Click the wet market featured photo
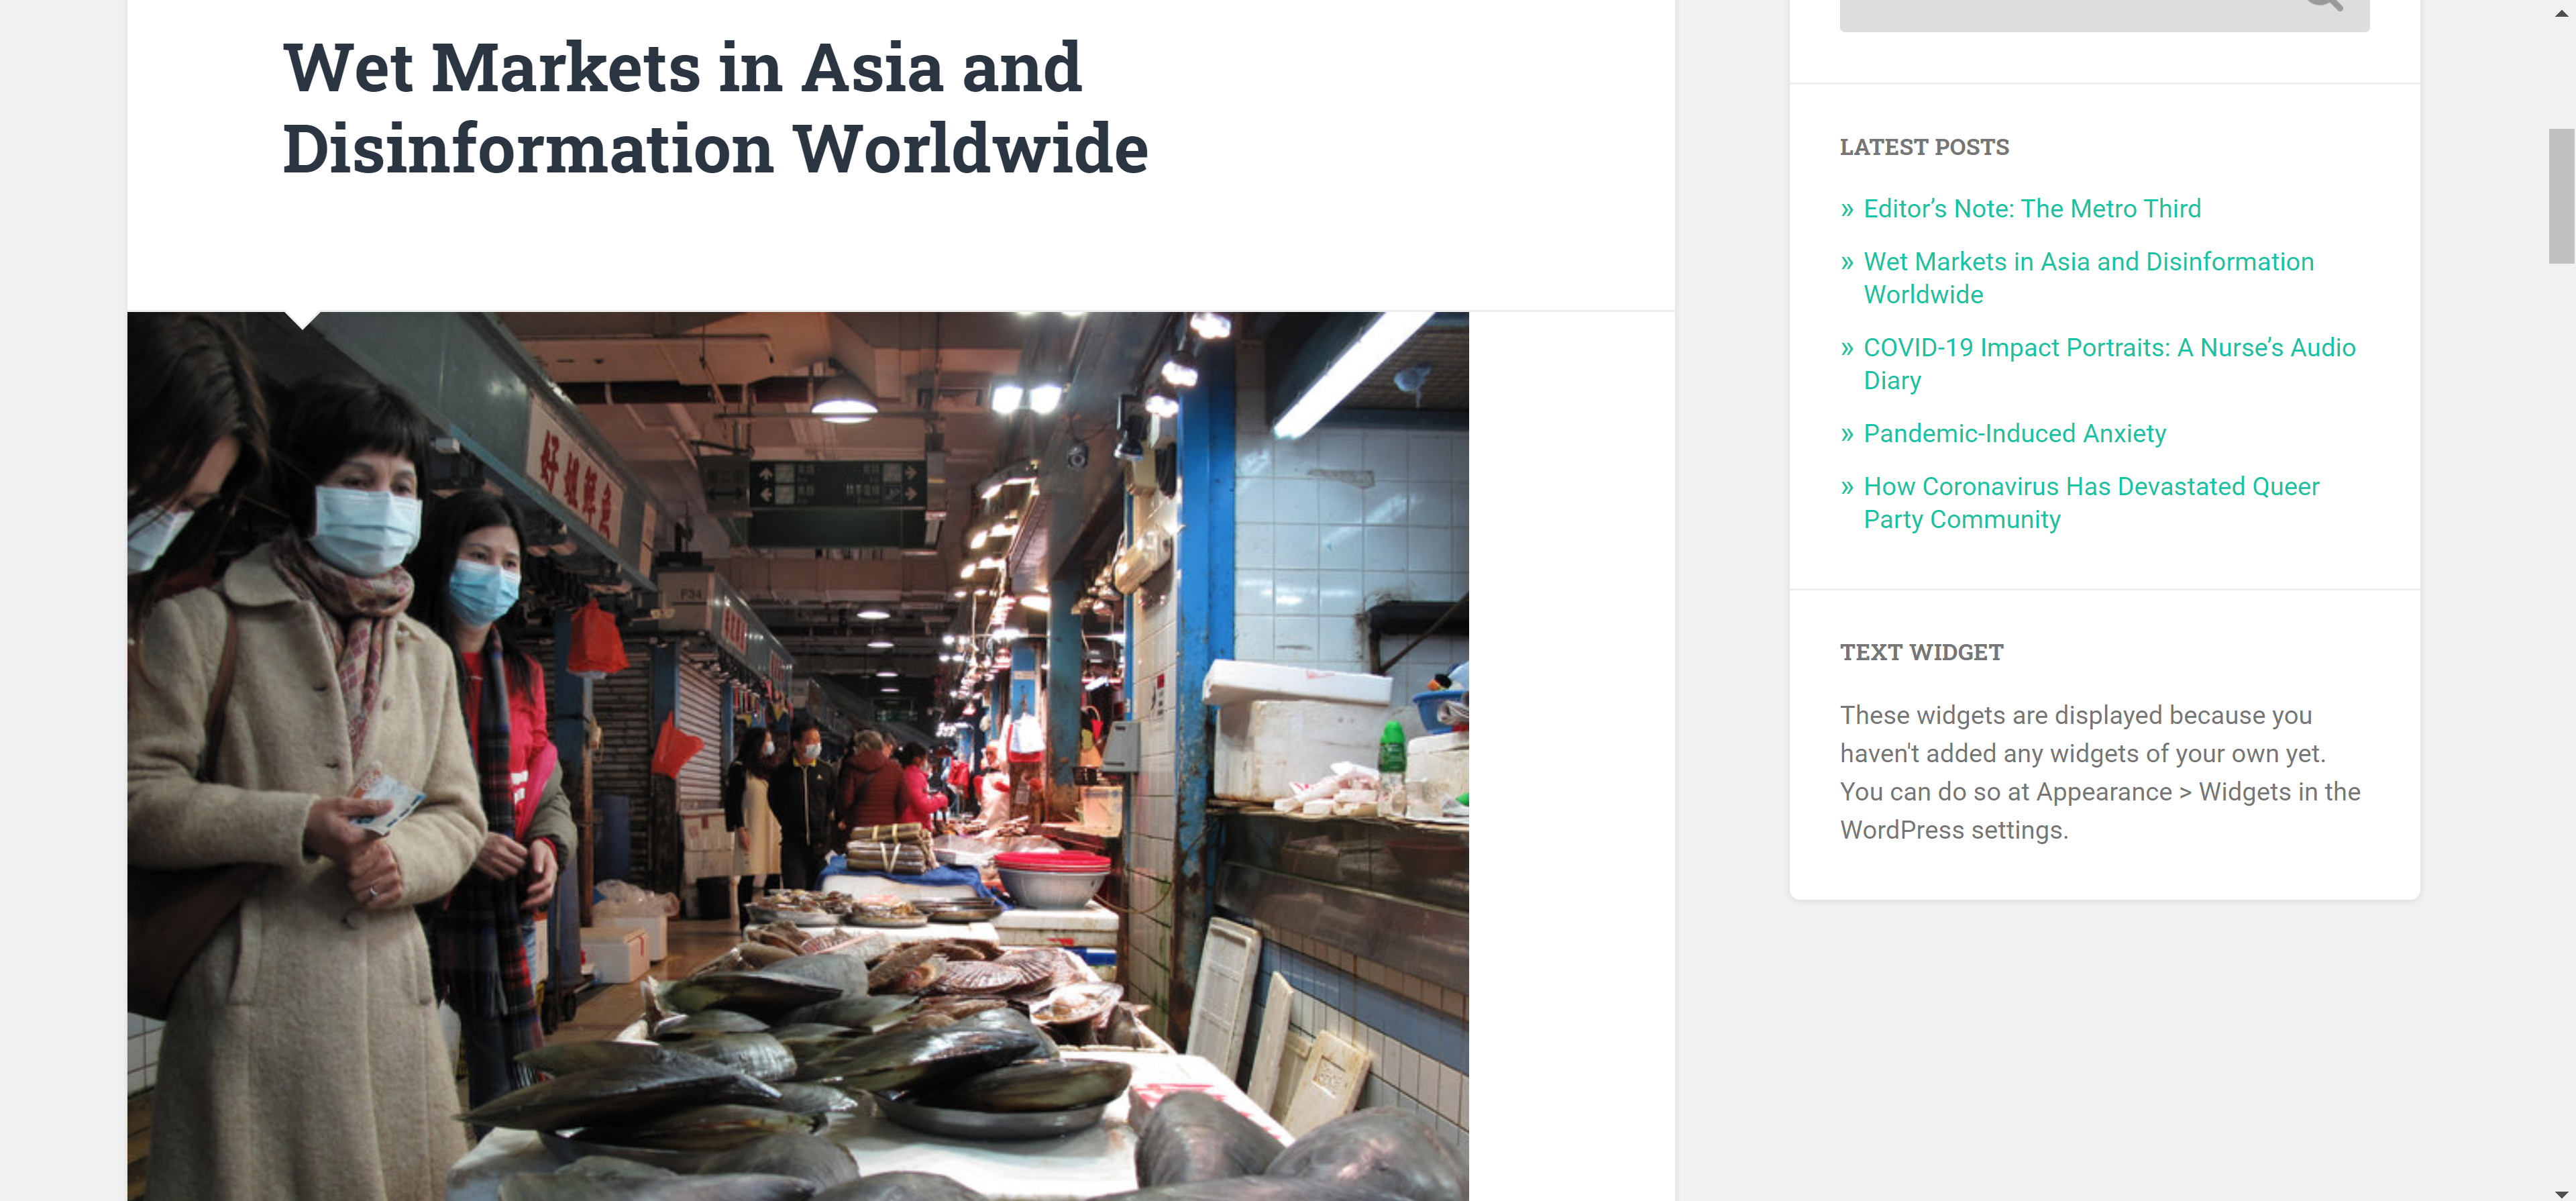This screenshot has height=1201, width=2576. [x=797, y=755]
